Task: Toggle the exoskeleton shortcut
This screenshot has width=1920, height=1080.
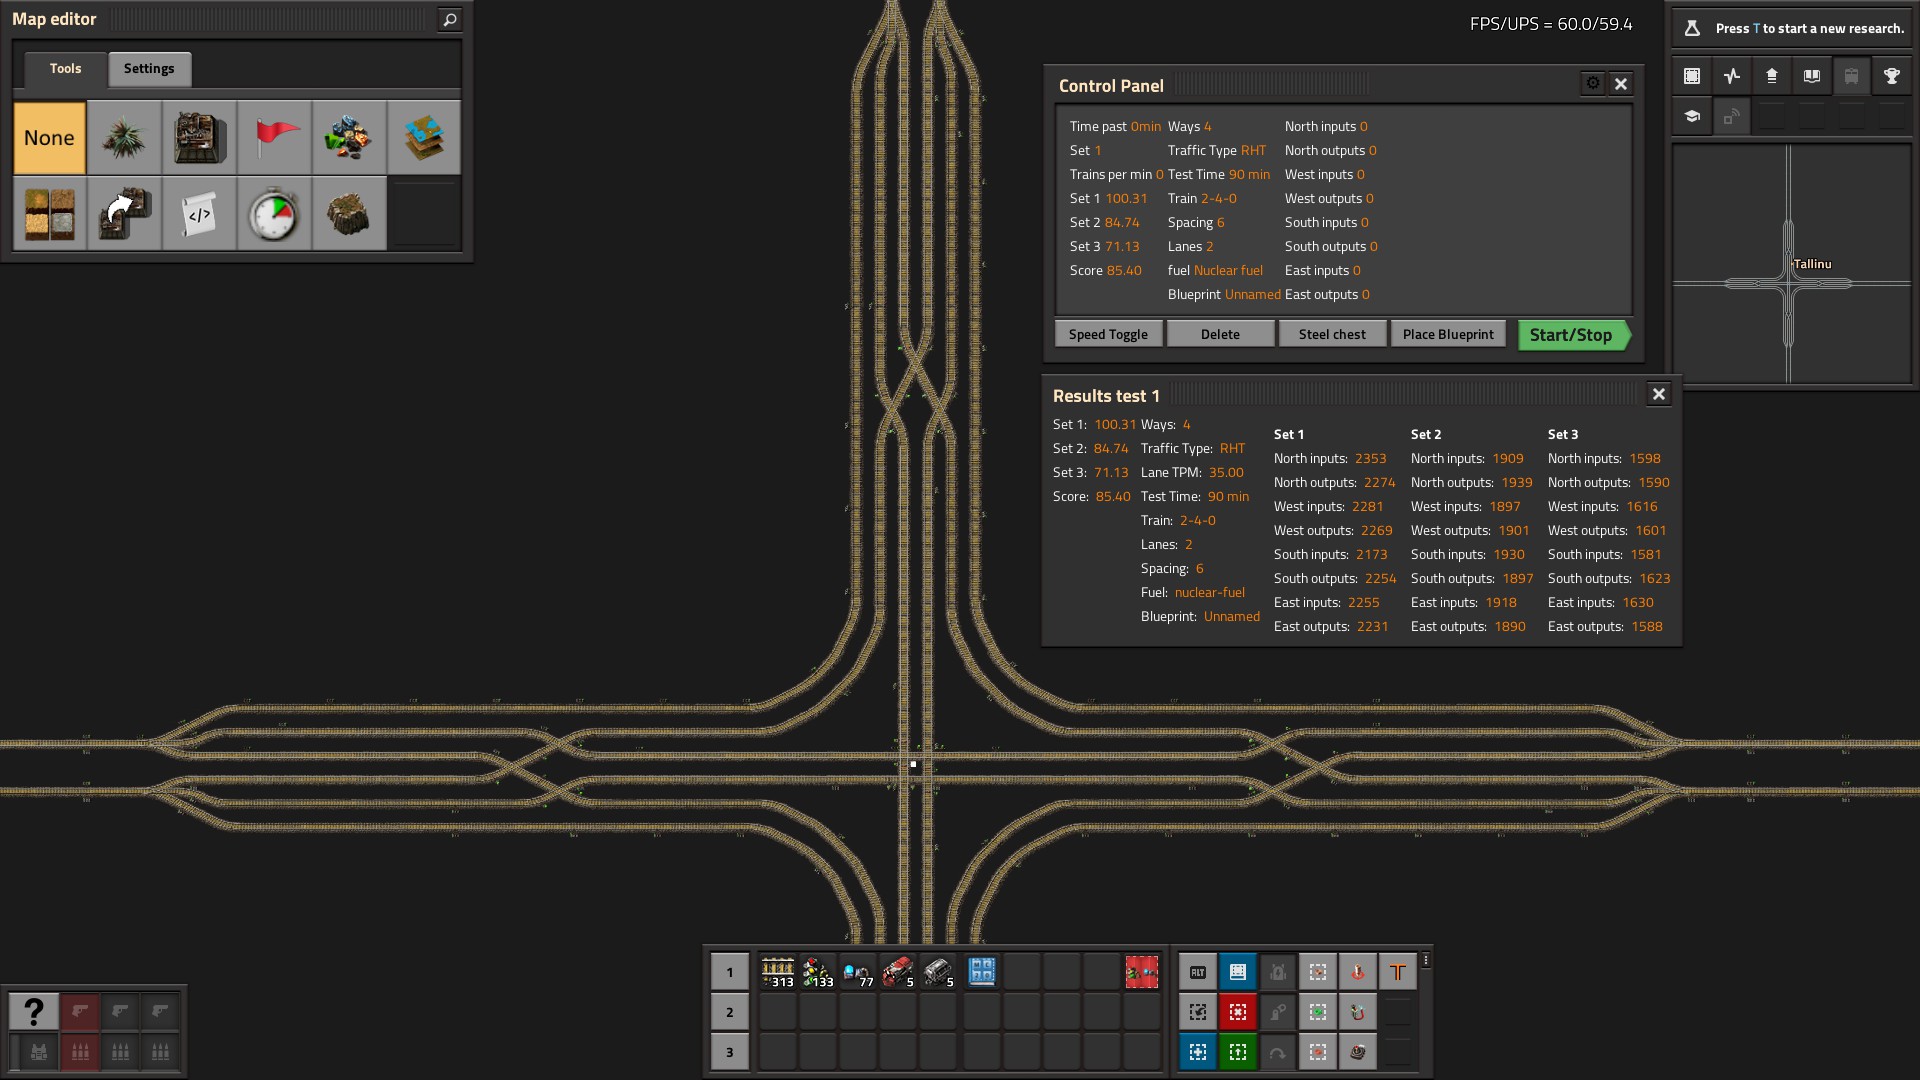Action: tap(1278, 1012)
